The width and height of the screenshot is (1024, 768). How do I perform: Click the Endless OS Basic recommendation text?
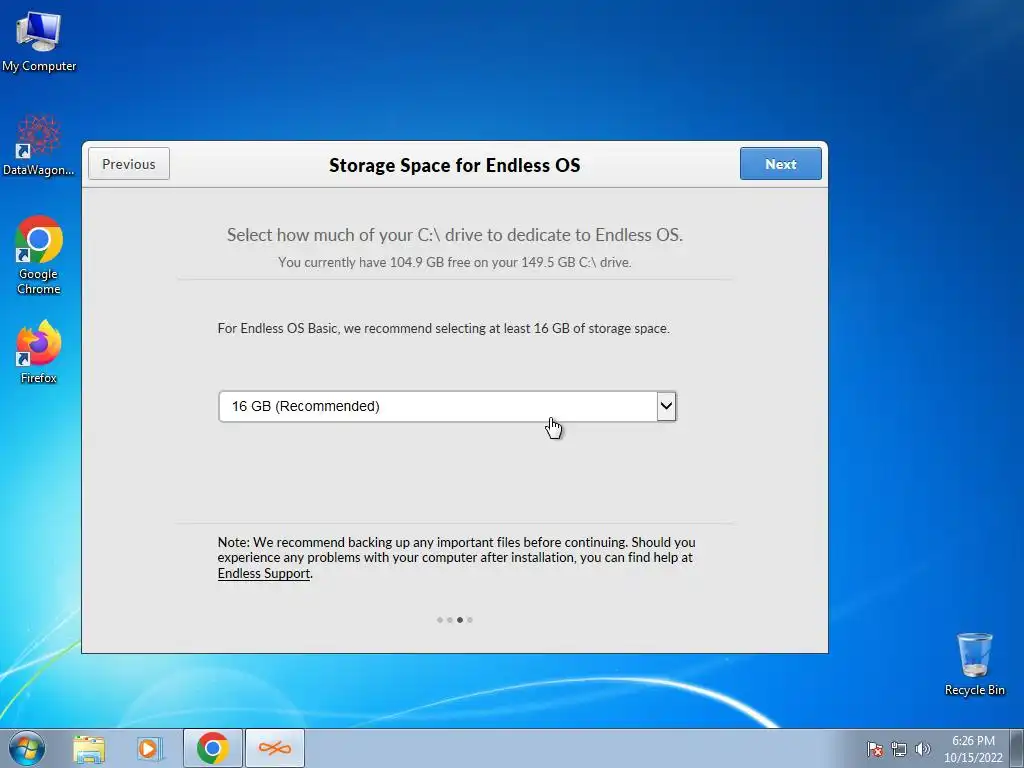pyautogui.click(x=443, y=328)
